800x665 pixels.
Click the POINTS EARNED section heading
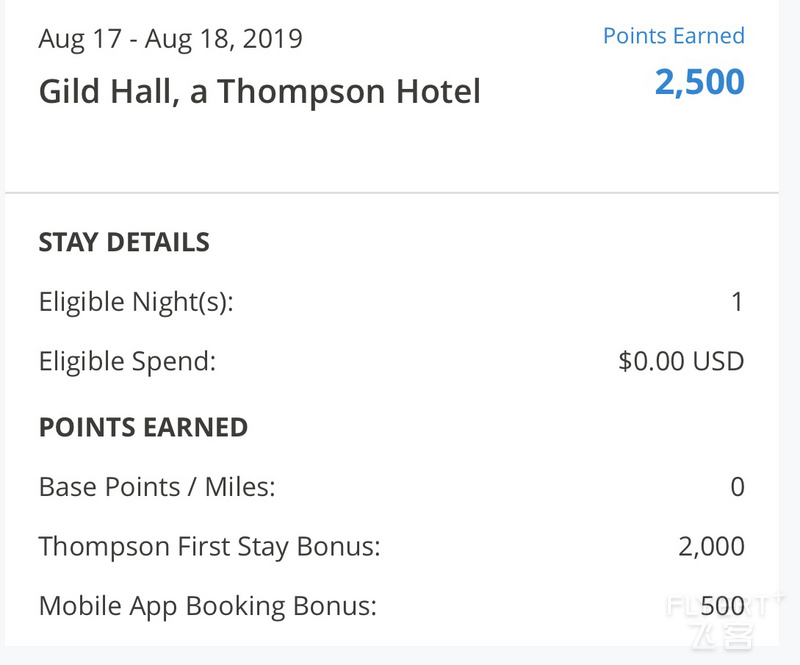coord(143,427)
